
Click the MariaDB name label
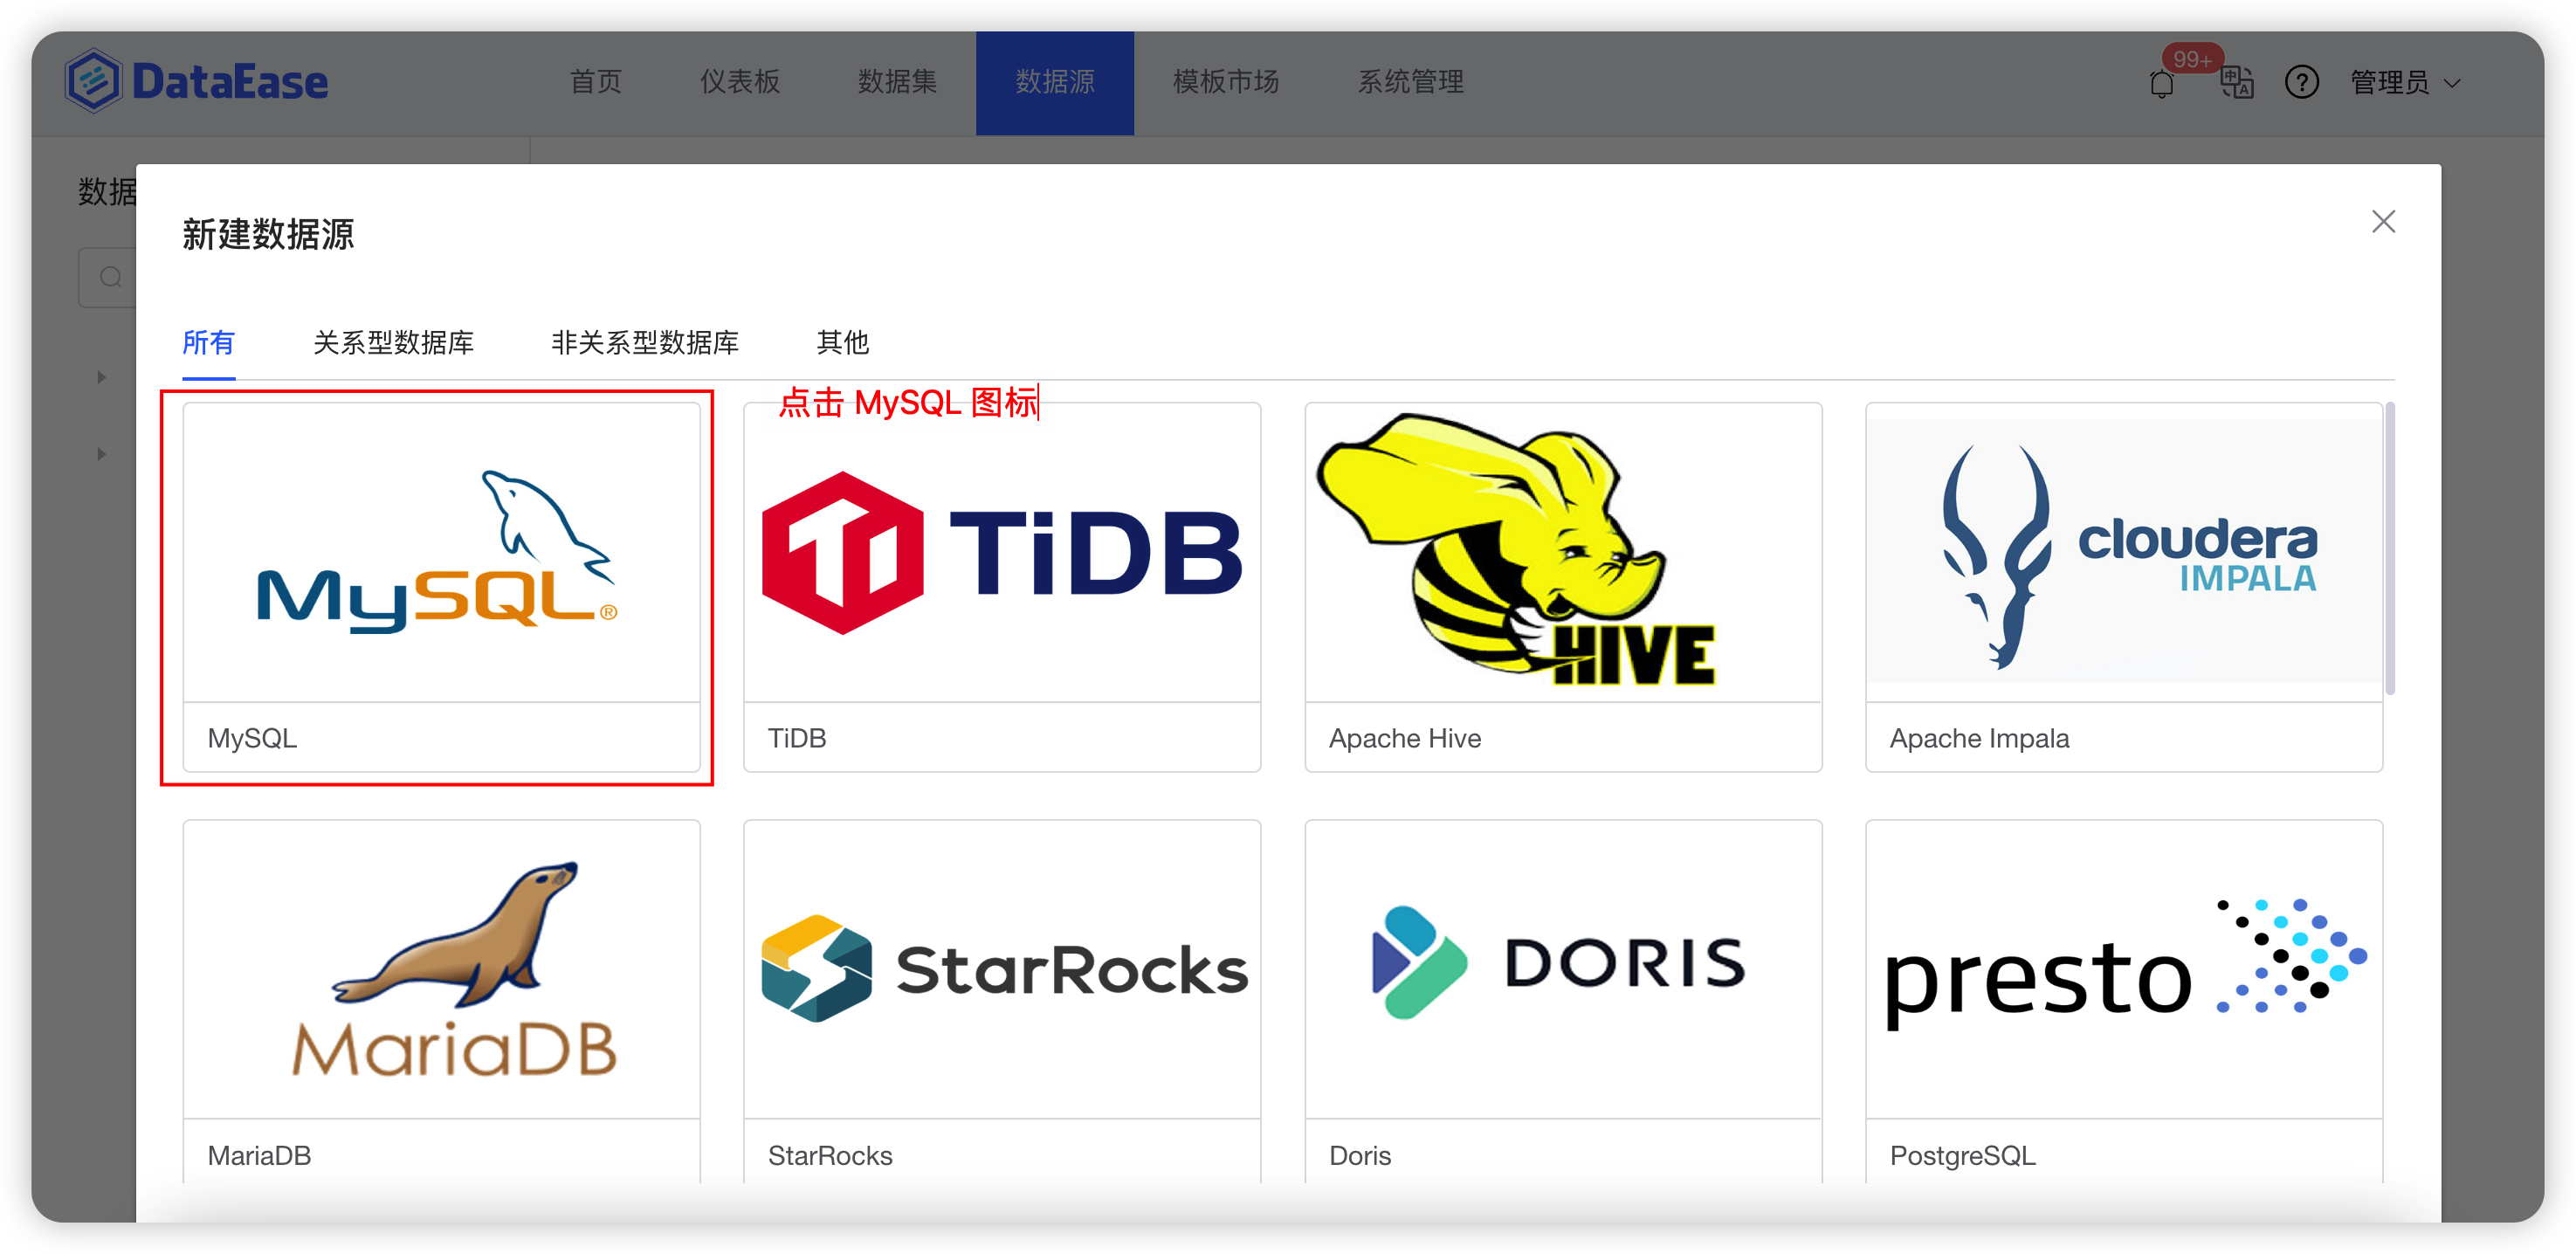pyautogui.click(x=259, y=1155)
